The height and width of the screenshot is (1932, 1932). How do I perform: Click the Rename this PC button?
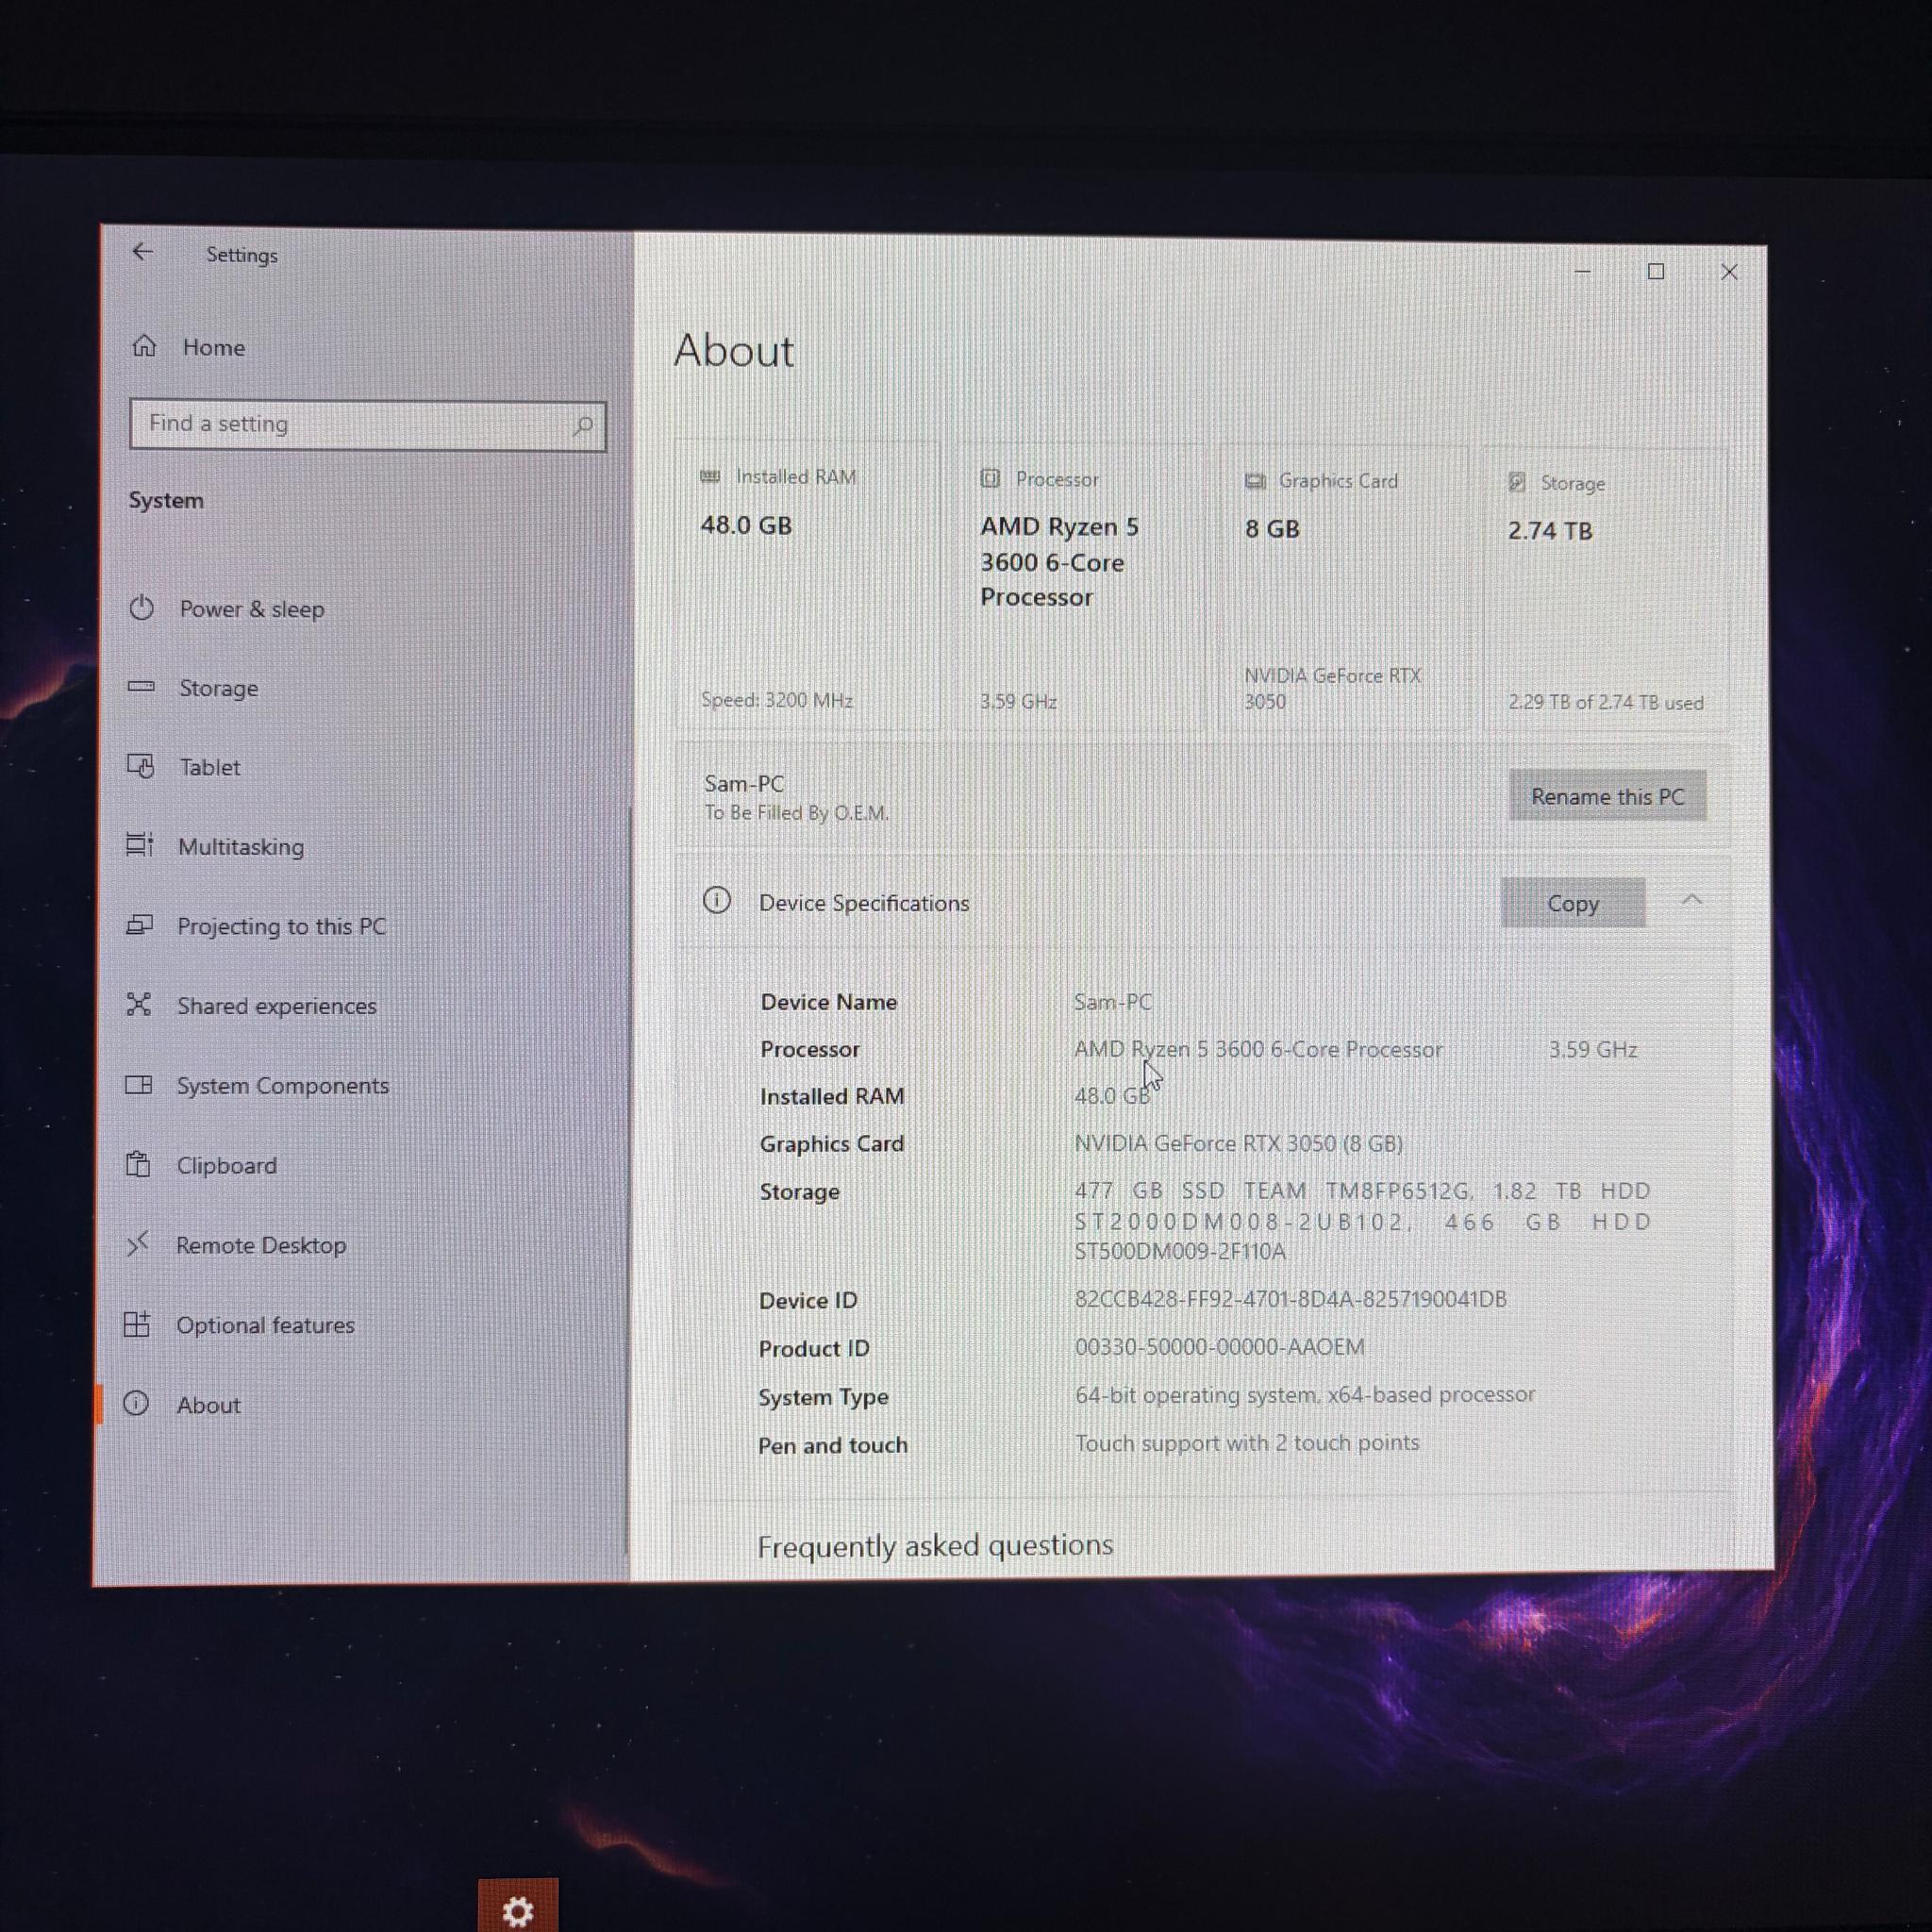click(x=1608, y=797)
